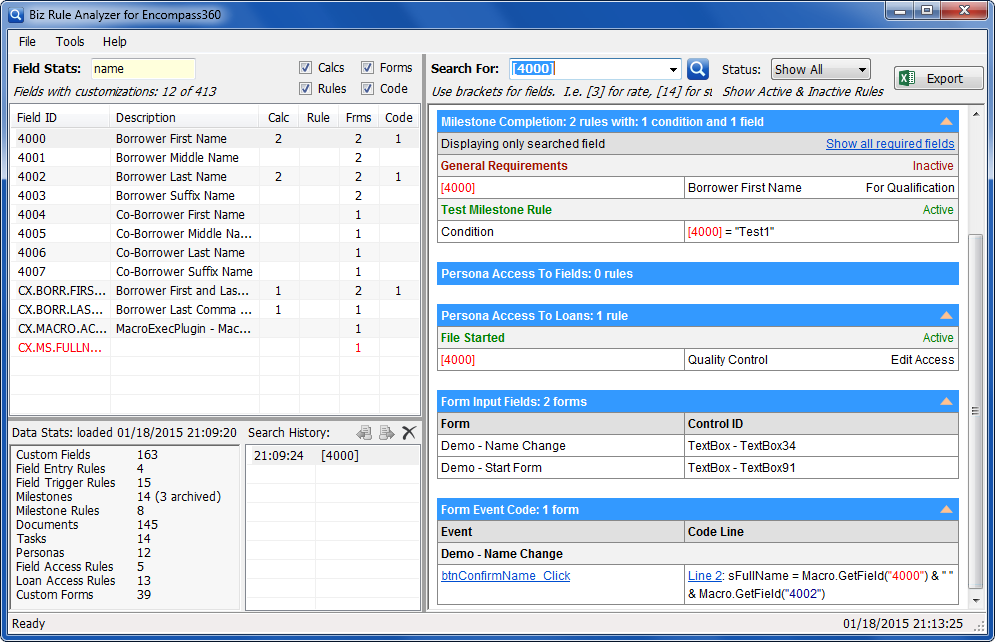Select the 4003 Borrower Suffix Name row

pos(215,195)
